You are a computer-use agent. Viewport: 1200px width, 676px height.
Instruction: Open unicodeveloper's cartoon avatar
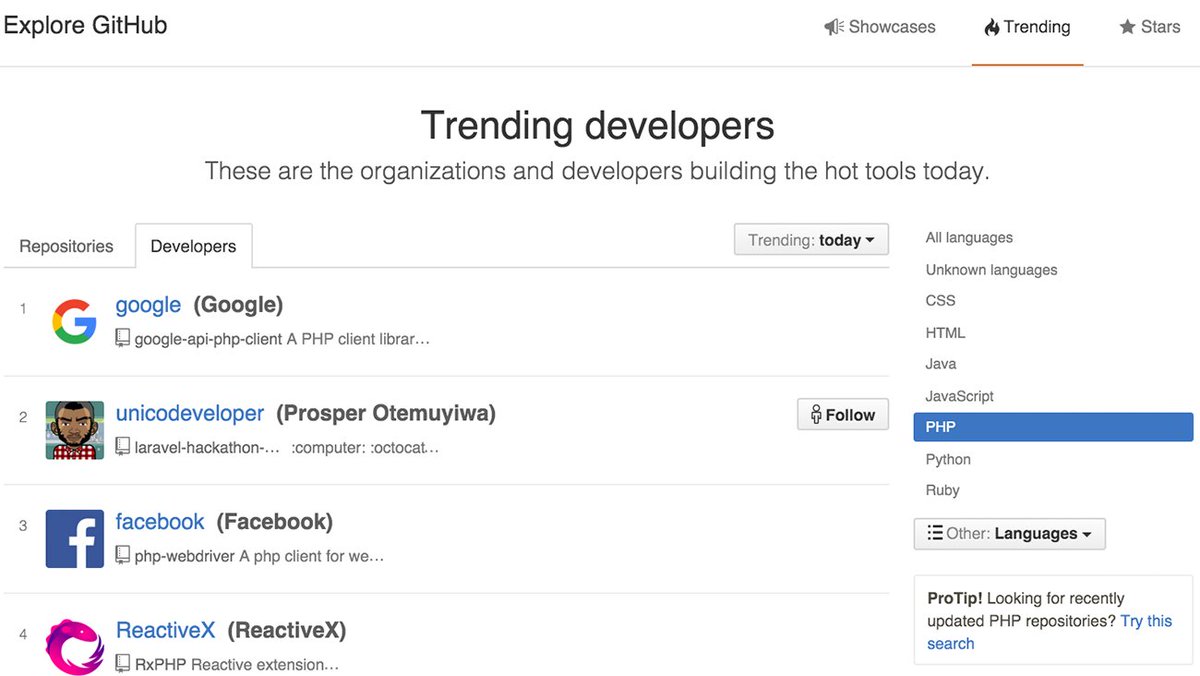pos(75,430)
